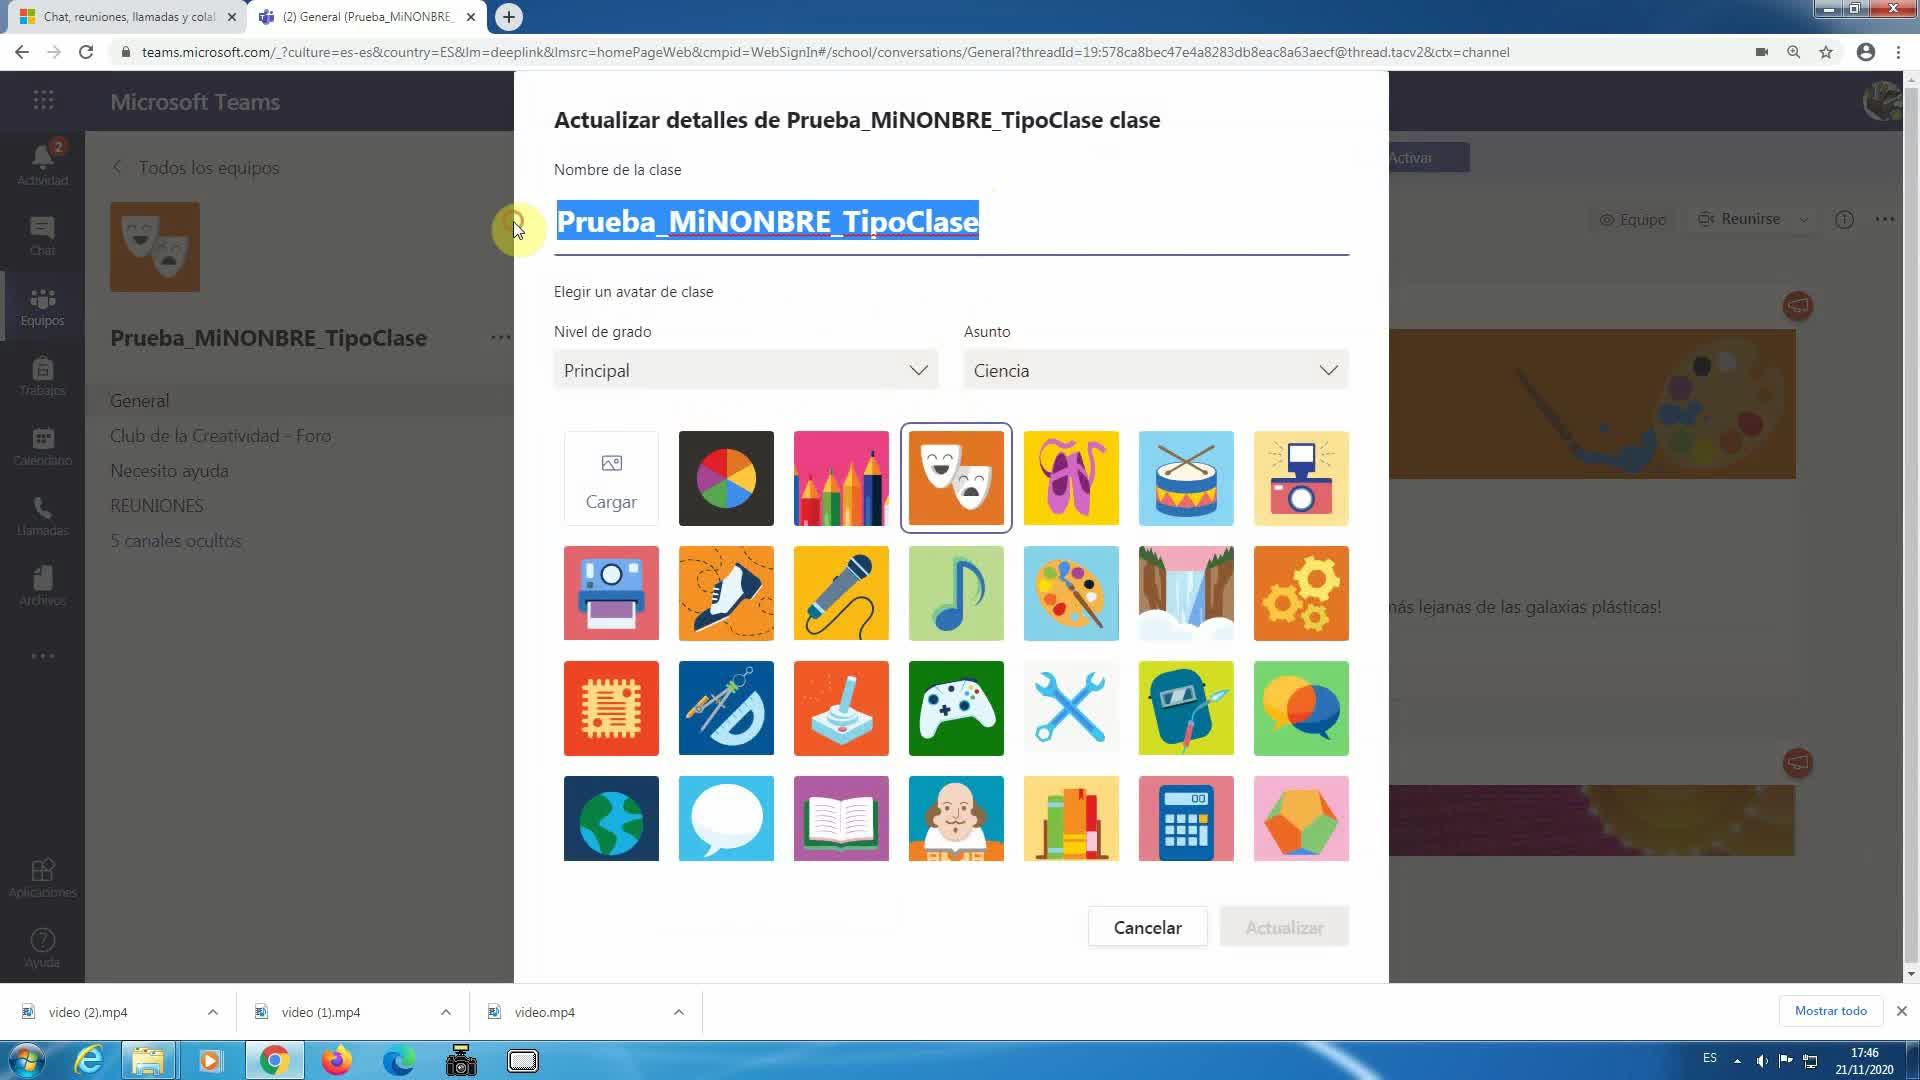This screenshot has width=1920, height=1080.
Task: Pick the microphone avatar icon
Action: point(841,593)
